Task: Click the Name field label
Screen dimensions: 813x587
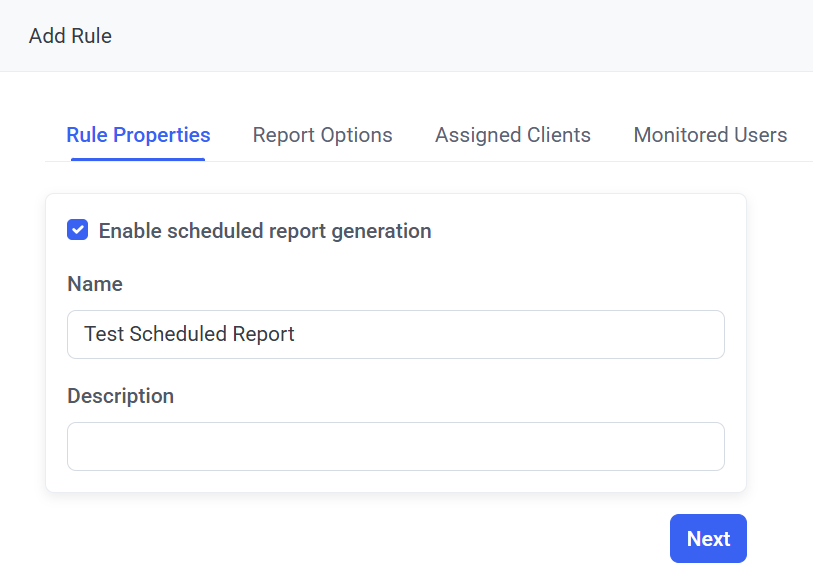Action: tap(95, 284)
